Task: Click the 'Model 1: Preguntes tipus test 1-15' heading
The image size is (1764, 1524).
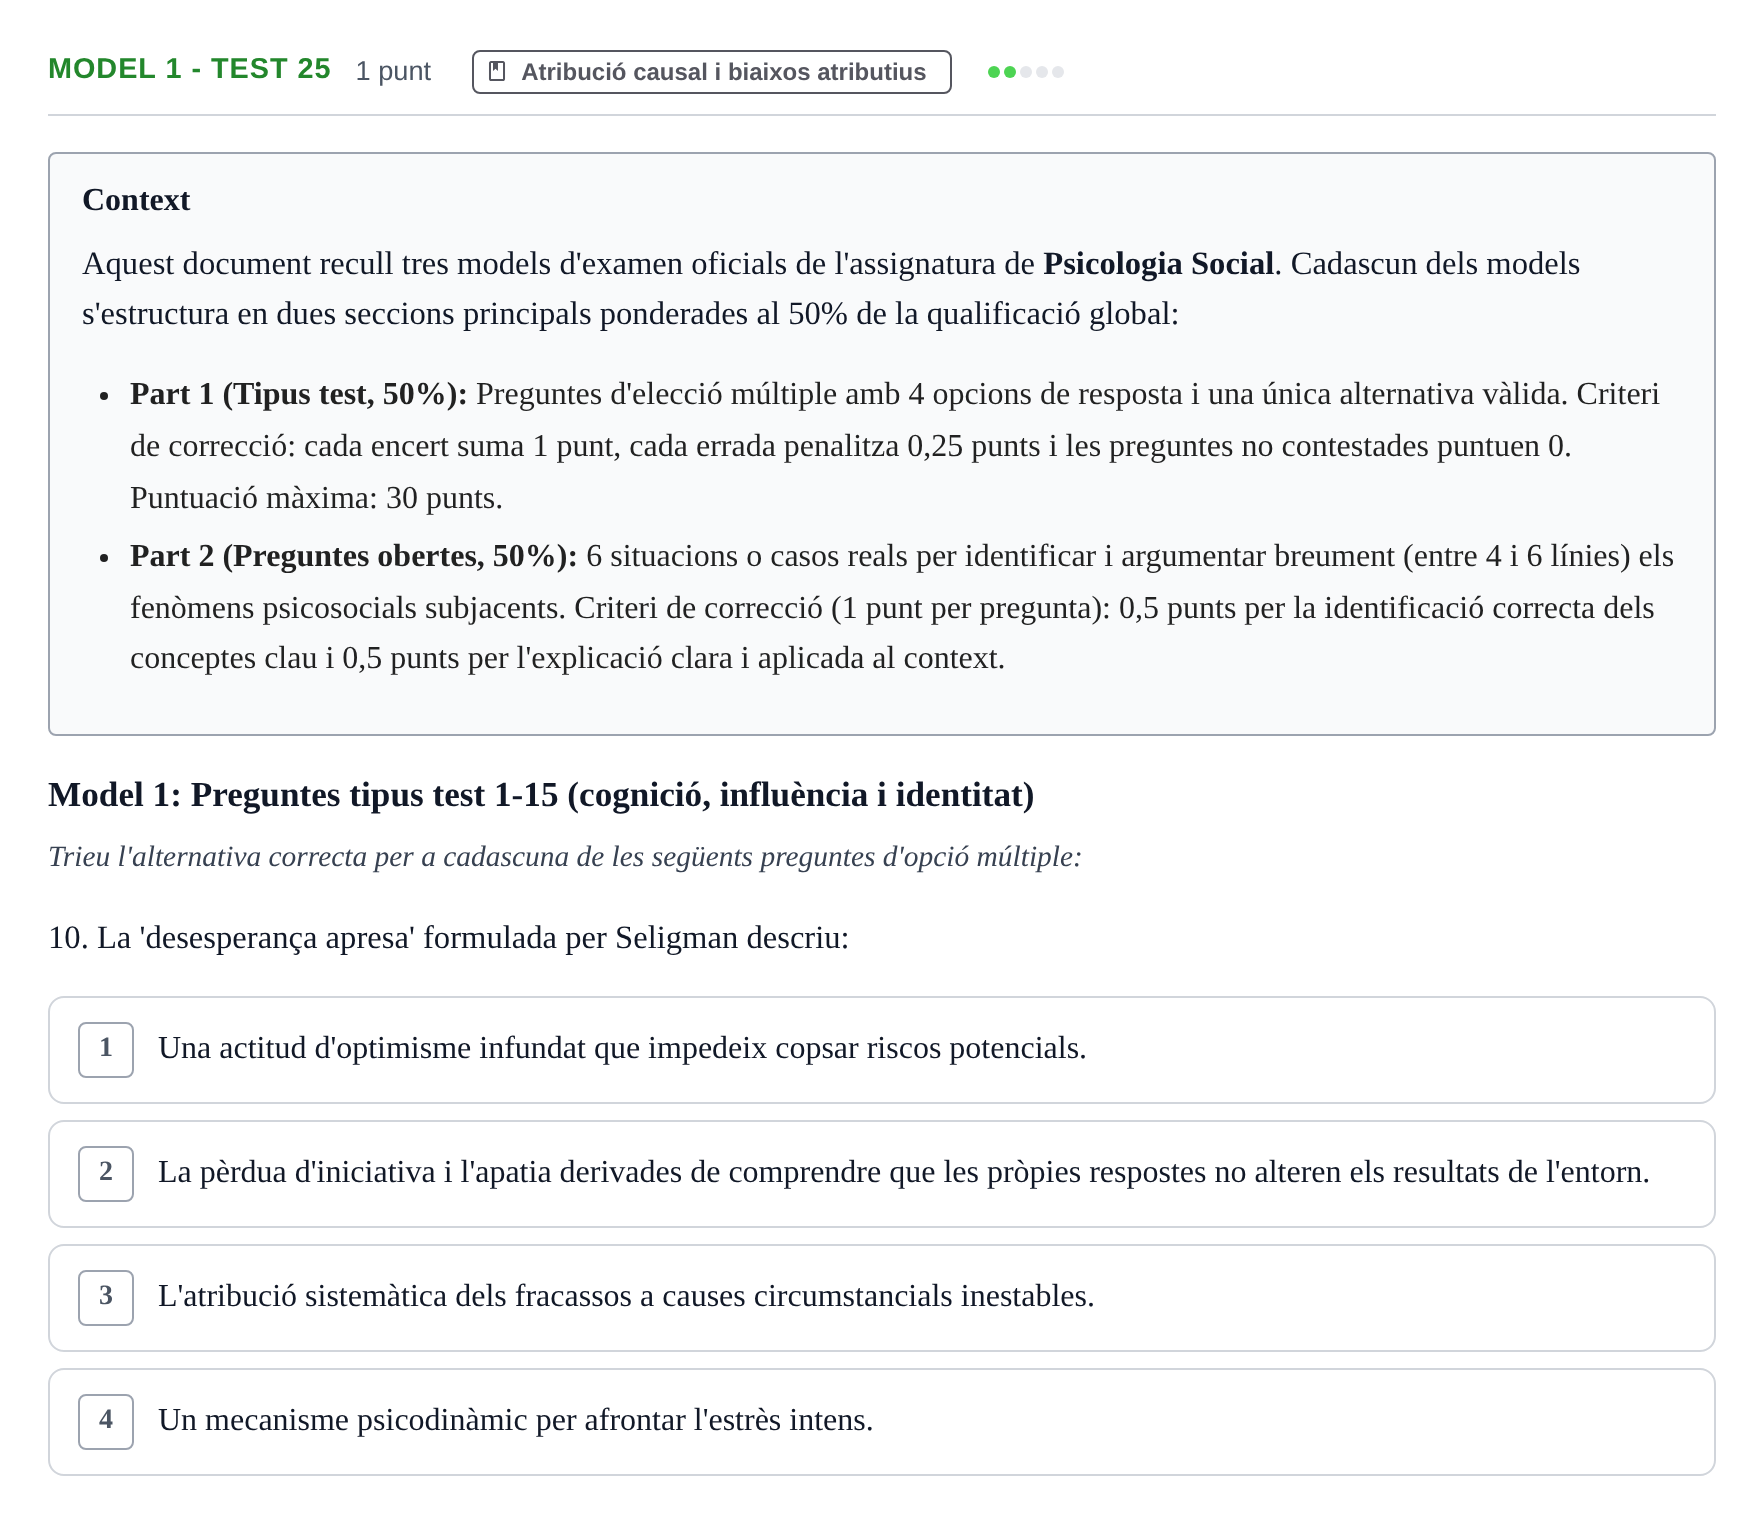Action: (x=541, y=795)
